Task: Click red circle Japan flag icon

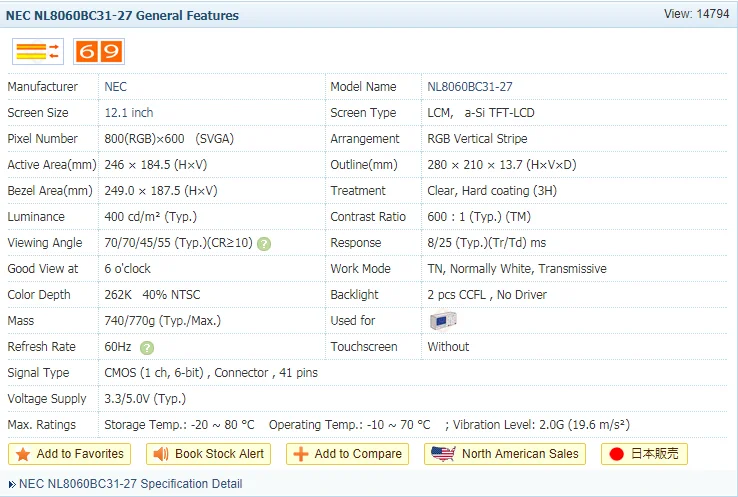Action: (x=616, y=454)
